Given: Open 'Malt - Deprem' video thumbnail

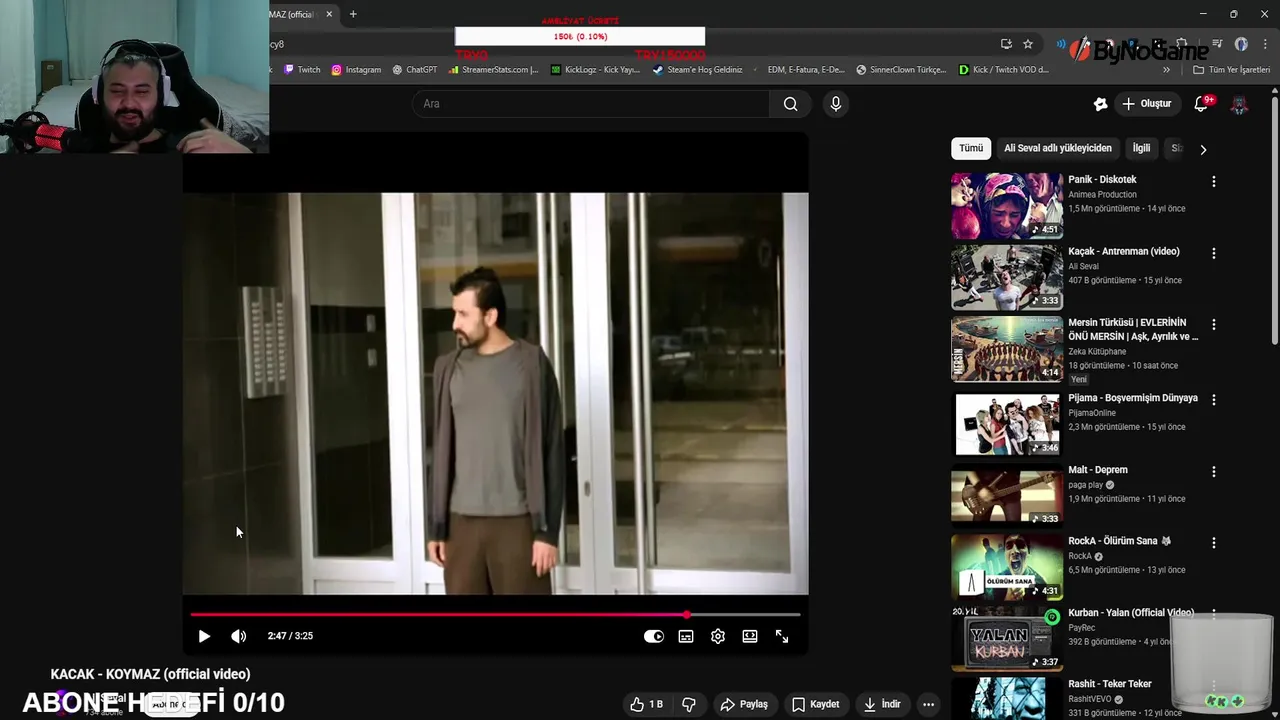Looking at the screenshot, I should click(x=1007, y=495).
